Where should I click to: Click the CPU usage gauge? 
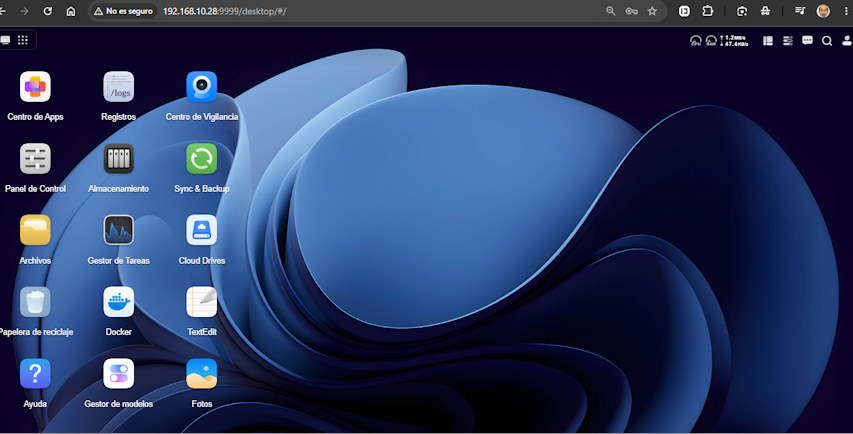696,41
